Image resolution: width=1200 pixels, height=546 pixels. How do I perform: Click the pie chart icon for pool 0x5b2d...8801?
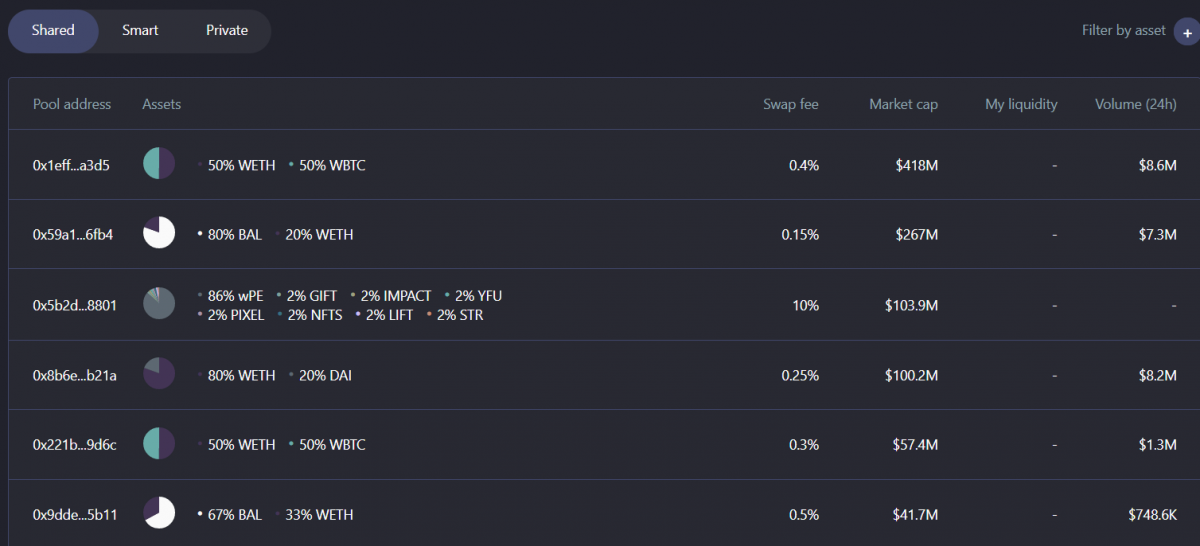(159, 304)
